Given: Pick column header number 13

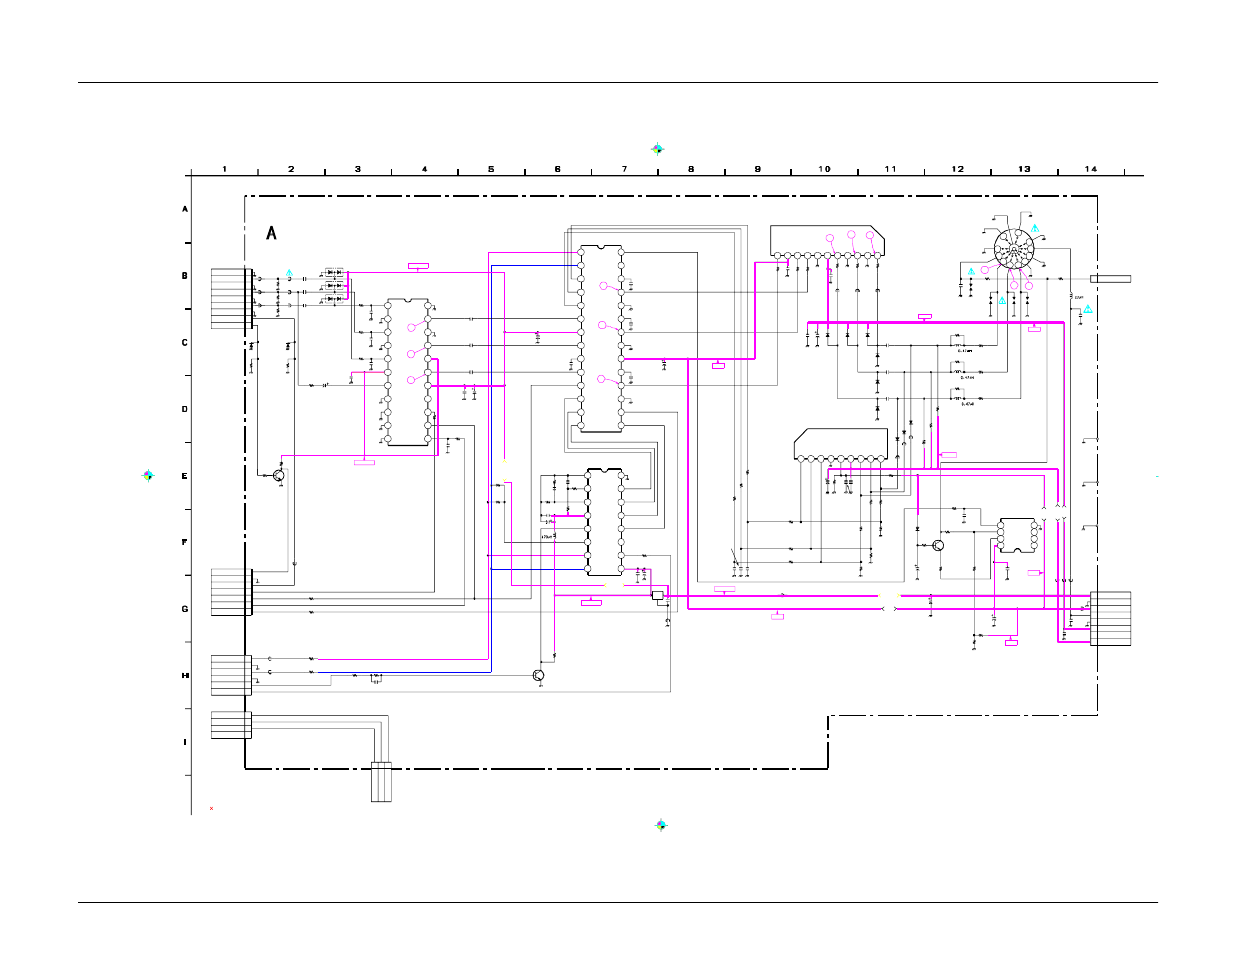Looking at the screenshot, I should pos(1024,169).
